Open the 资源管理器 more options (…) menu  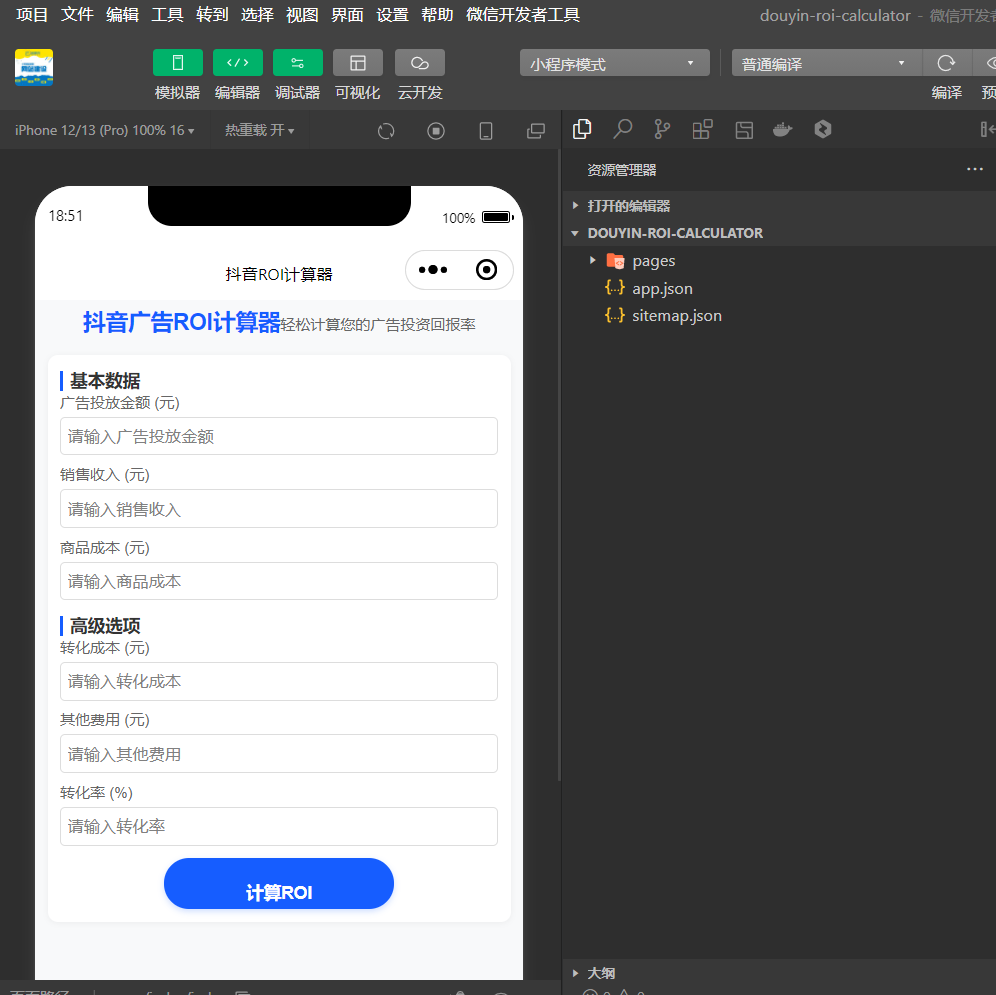point(974,169)
